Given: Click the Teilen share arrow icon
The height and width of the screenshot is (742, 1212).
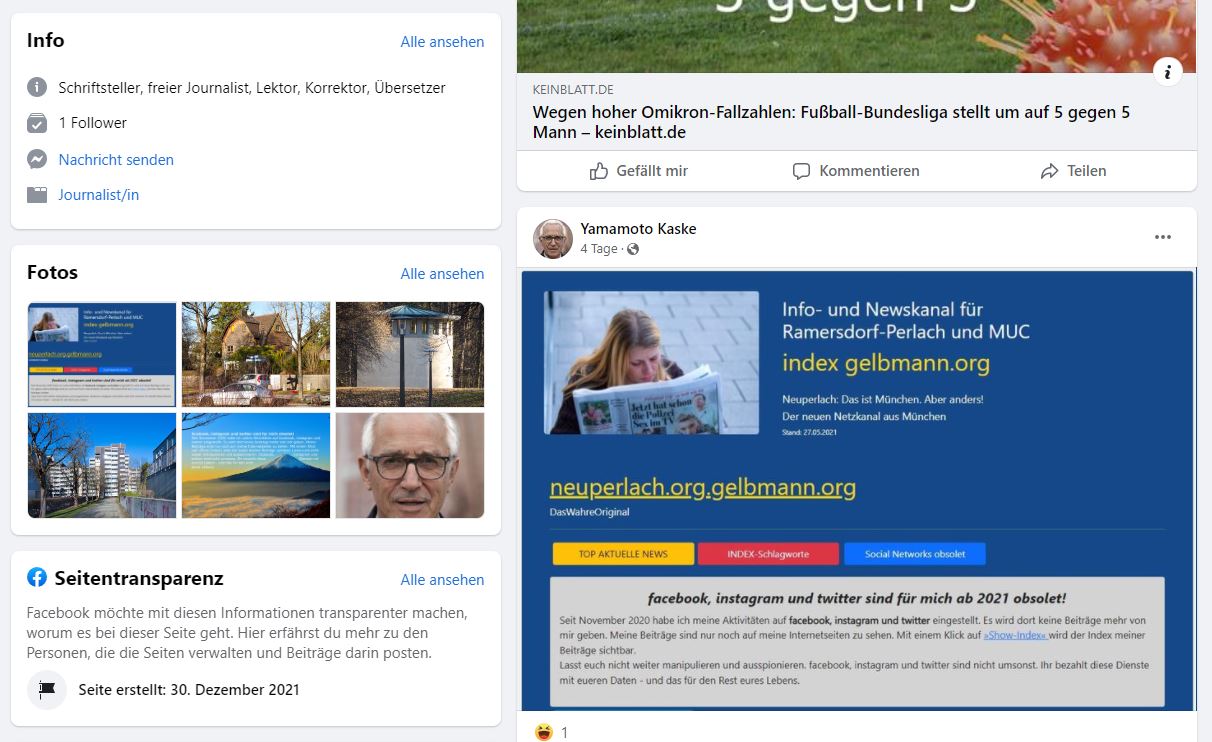Looking at the screenshot, I should click(1049, 171).
